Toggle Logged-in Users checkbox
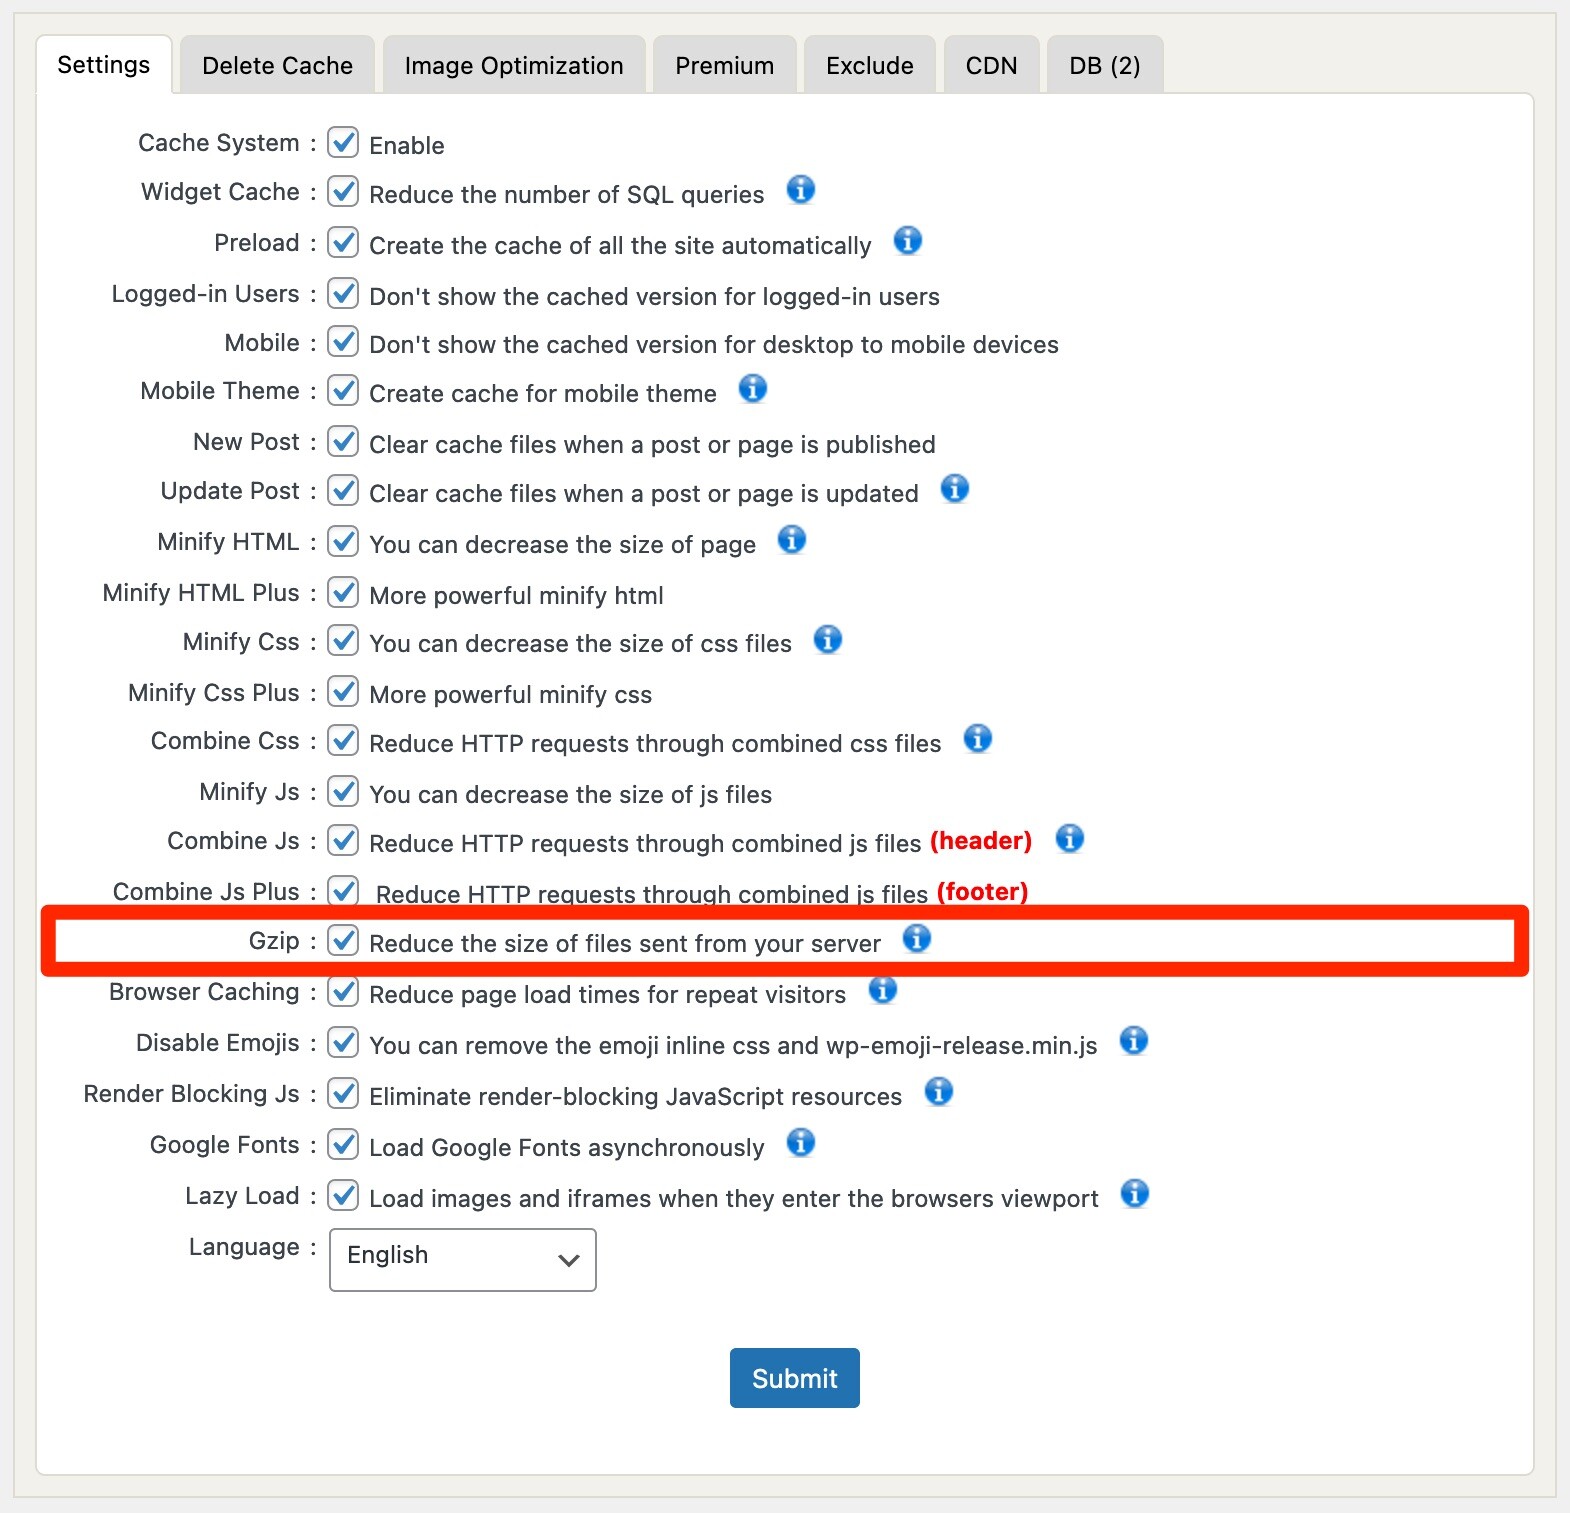The width and height of the screenshot is (1570, 1513). pyautogui.click(x=343, y=293)
